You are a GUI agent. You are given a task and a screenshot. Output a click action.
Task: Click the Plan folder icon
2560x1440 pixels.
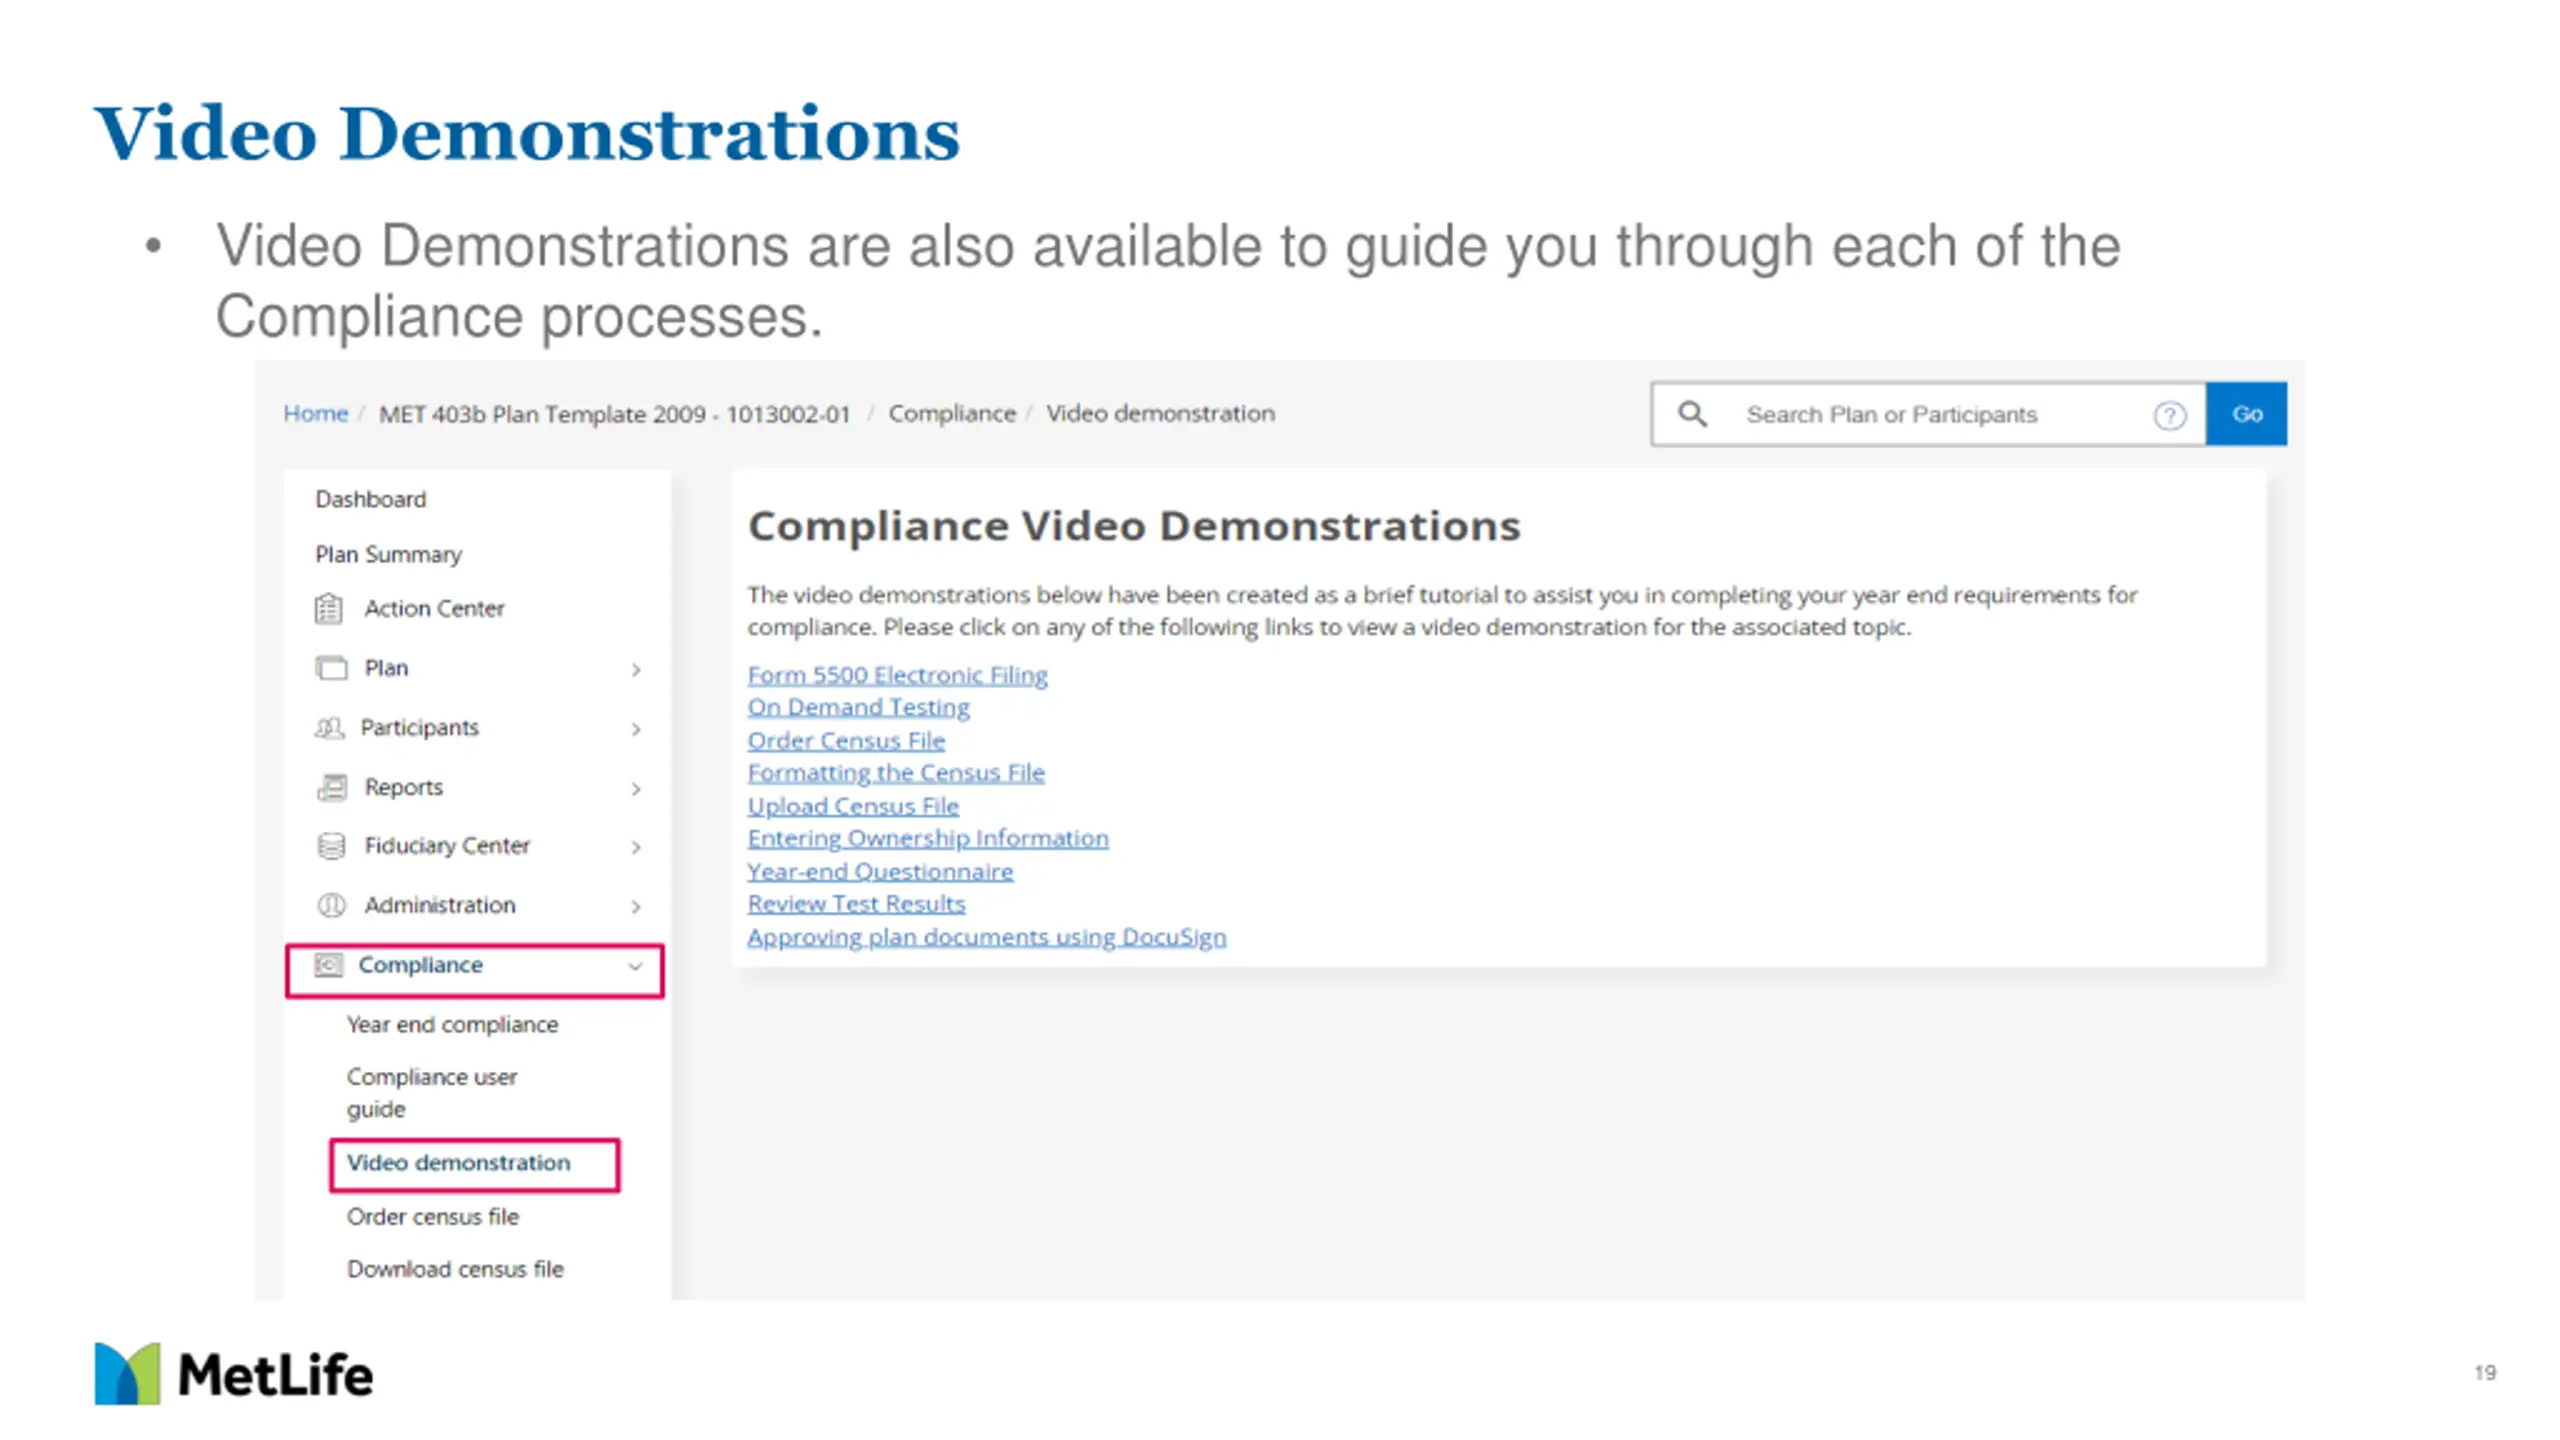[331, 667]
